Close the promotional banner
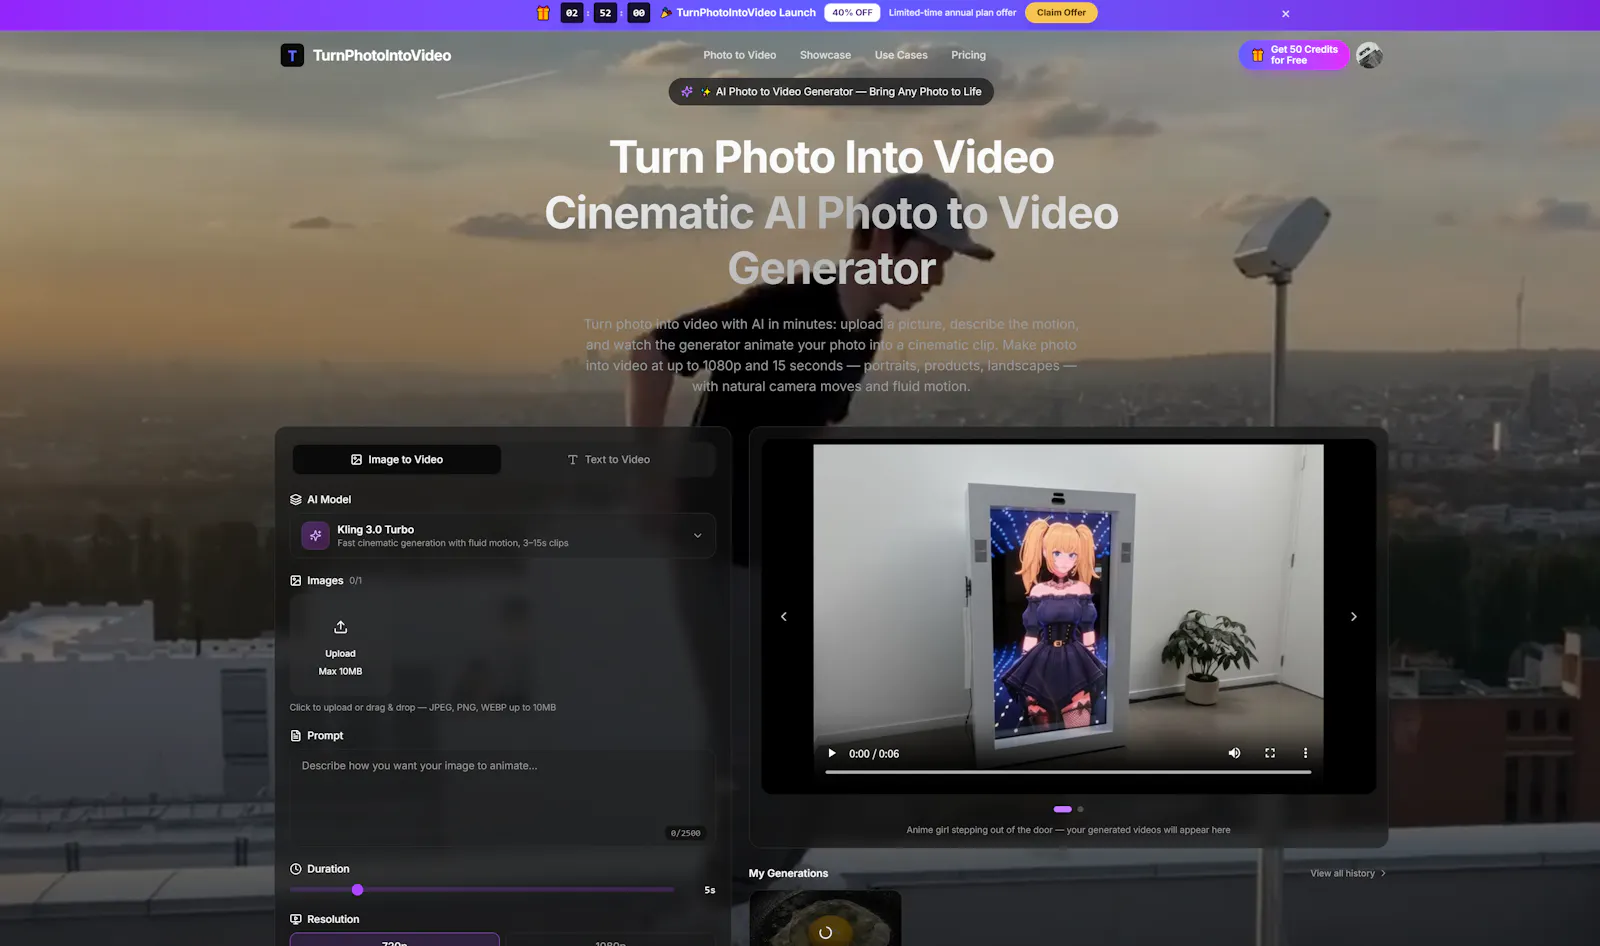The width and height of the screenshot is (1600, 946). [1286, 14]
